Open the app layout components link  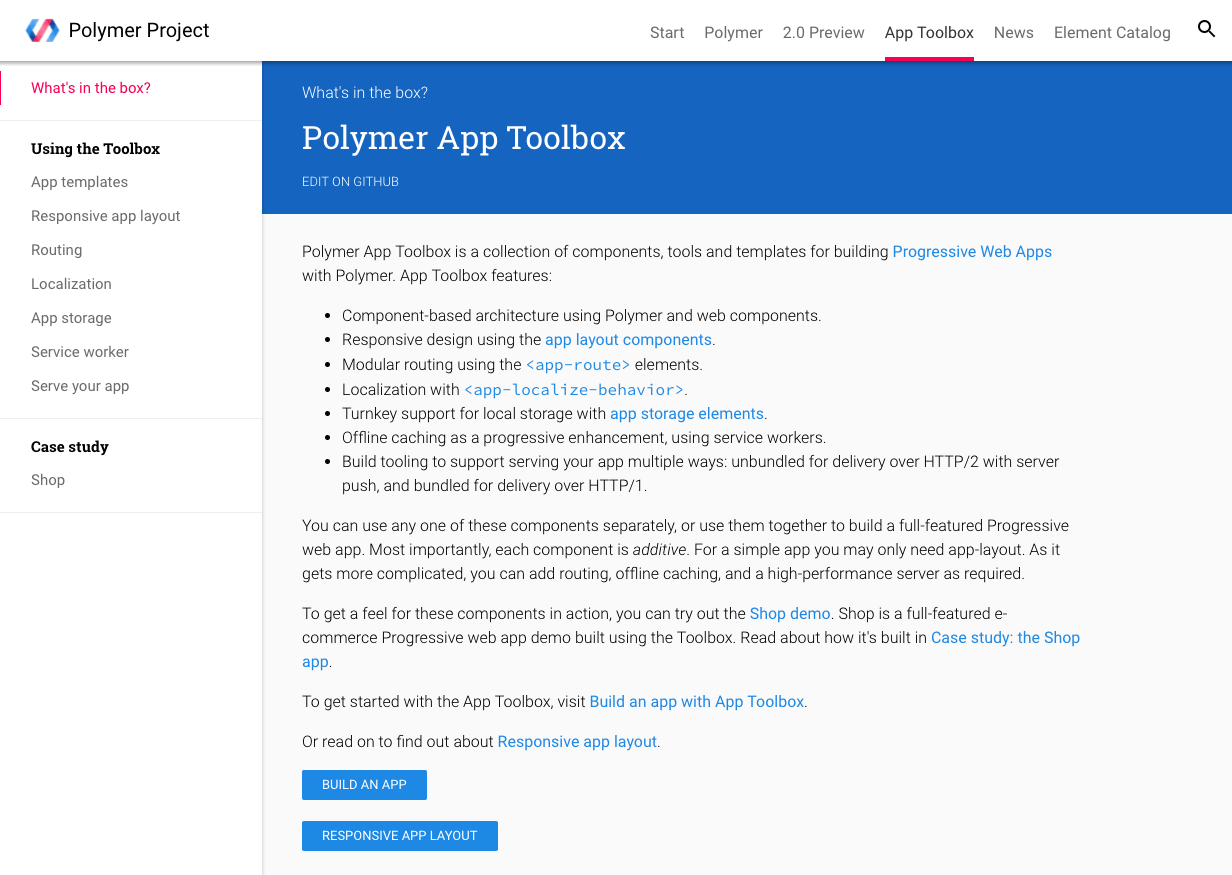coord(628,340)
